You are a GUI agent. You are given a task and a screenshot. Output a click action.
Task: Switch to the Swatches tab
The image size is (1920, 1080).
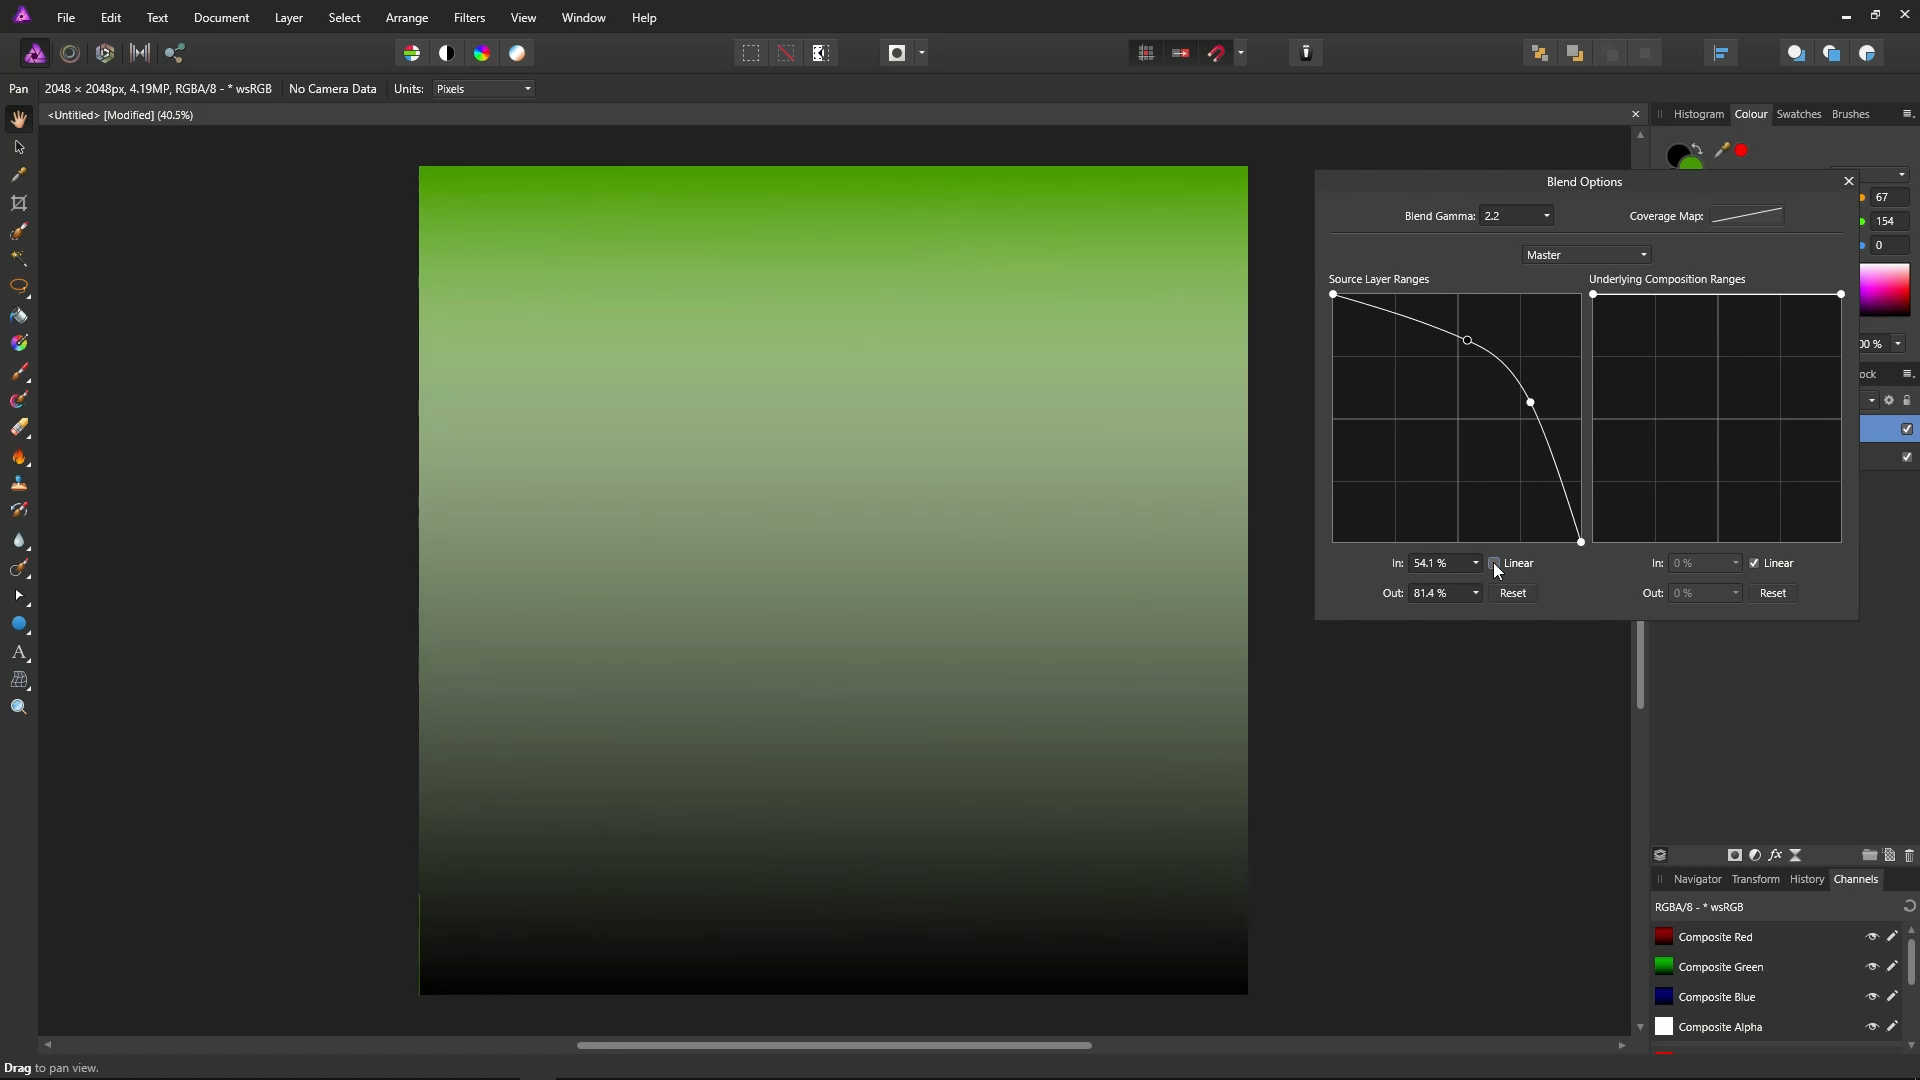[x=1798, y=114]
